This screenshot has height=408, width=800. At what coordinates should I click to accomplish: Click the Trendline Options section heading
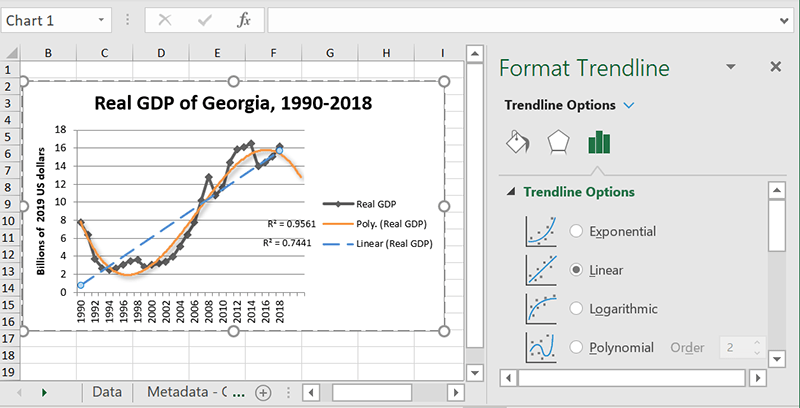tap(579, 192)
